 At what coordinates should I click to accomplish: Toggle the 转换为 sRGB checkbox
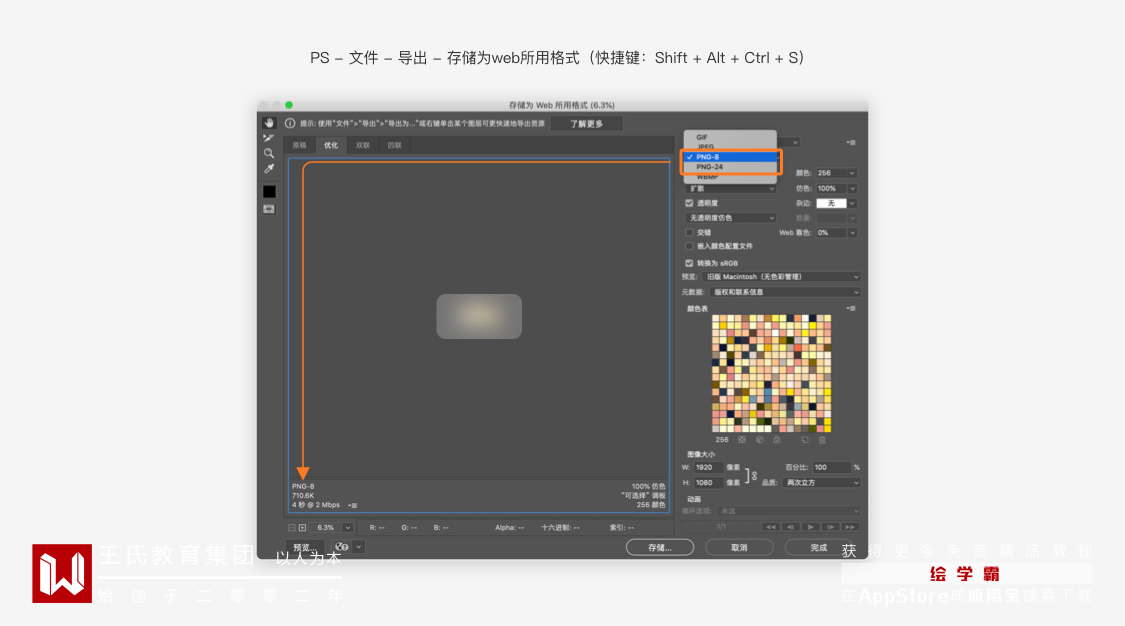tap(689, 263)
